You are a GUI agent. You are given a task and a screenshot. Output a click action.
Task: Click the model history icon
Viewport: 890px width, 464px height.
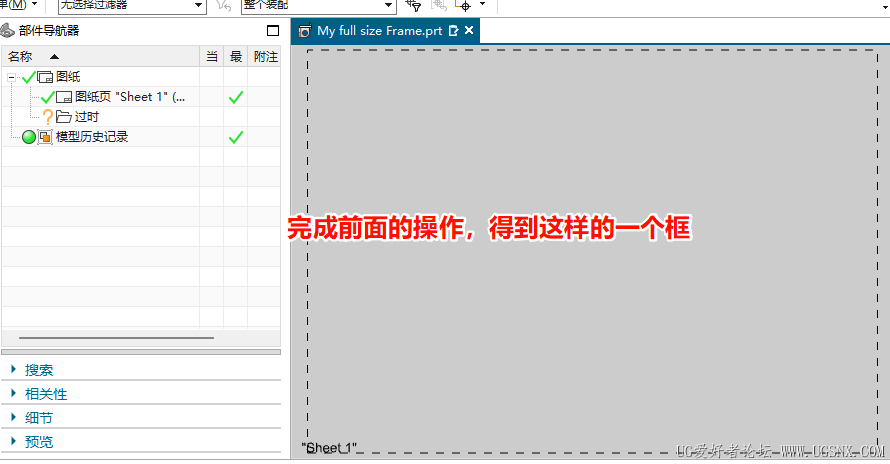[x=45, y=137]
